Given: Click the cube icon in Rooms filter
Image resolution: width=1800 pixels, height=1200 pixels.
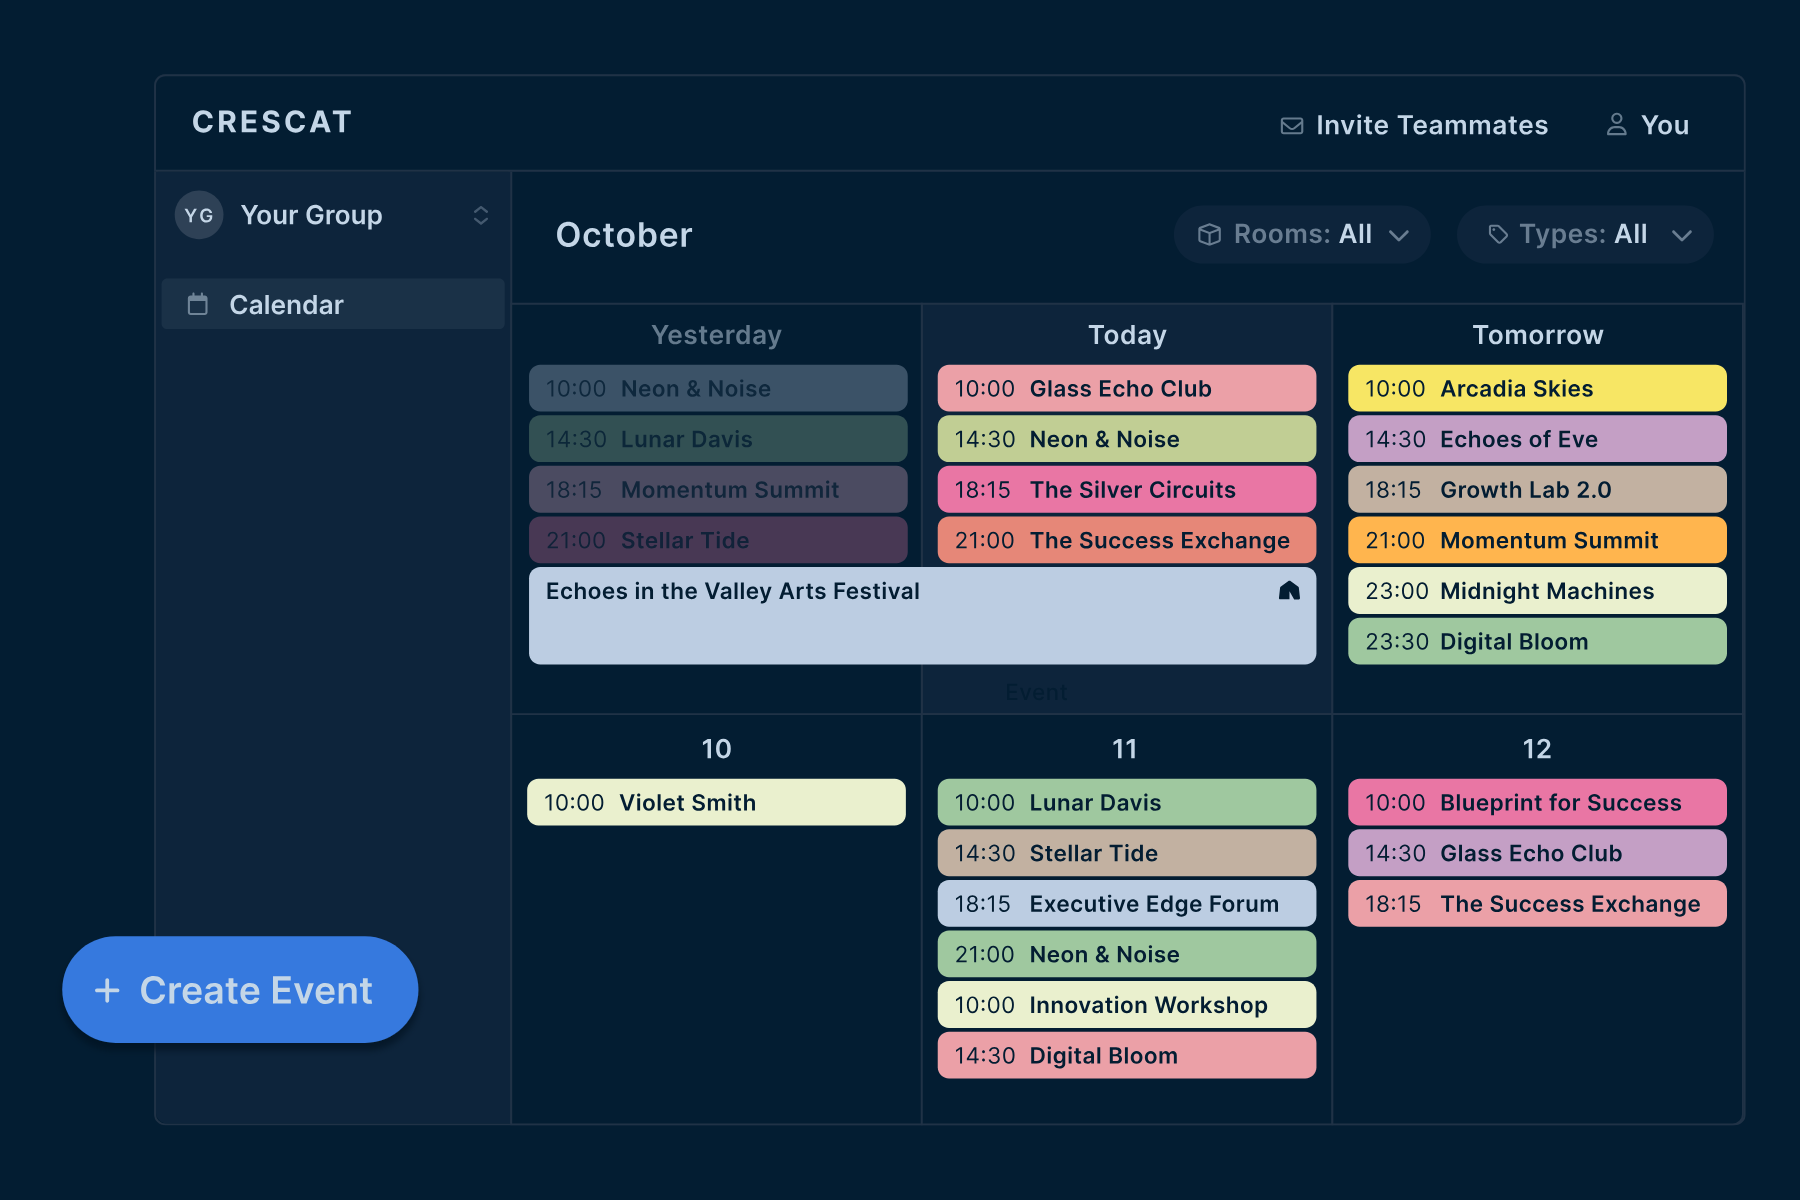Looking at the screenshot, I should click(1209, 235).
